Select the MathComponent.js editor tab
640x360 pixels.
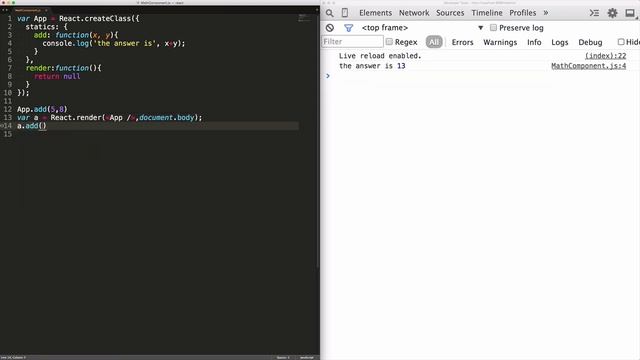30,10
